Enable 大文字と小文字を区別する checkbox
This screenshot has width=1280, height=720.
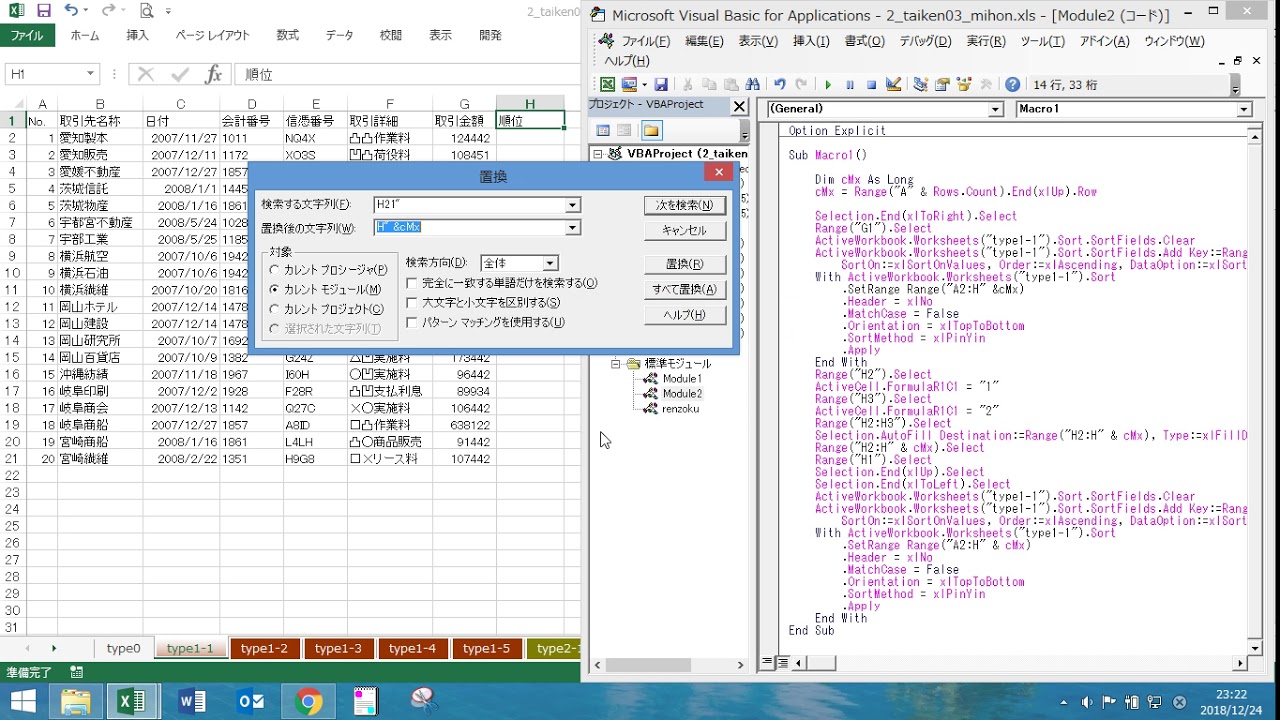coord(412,302)
